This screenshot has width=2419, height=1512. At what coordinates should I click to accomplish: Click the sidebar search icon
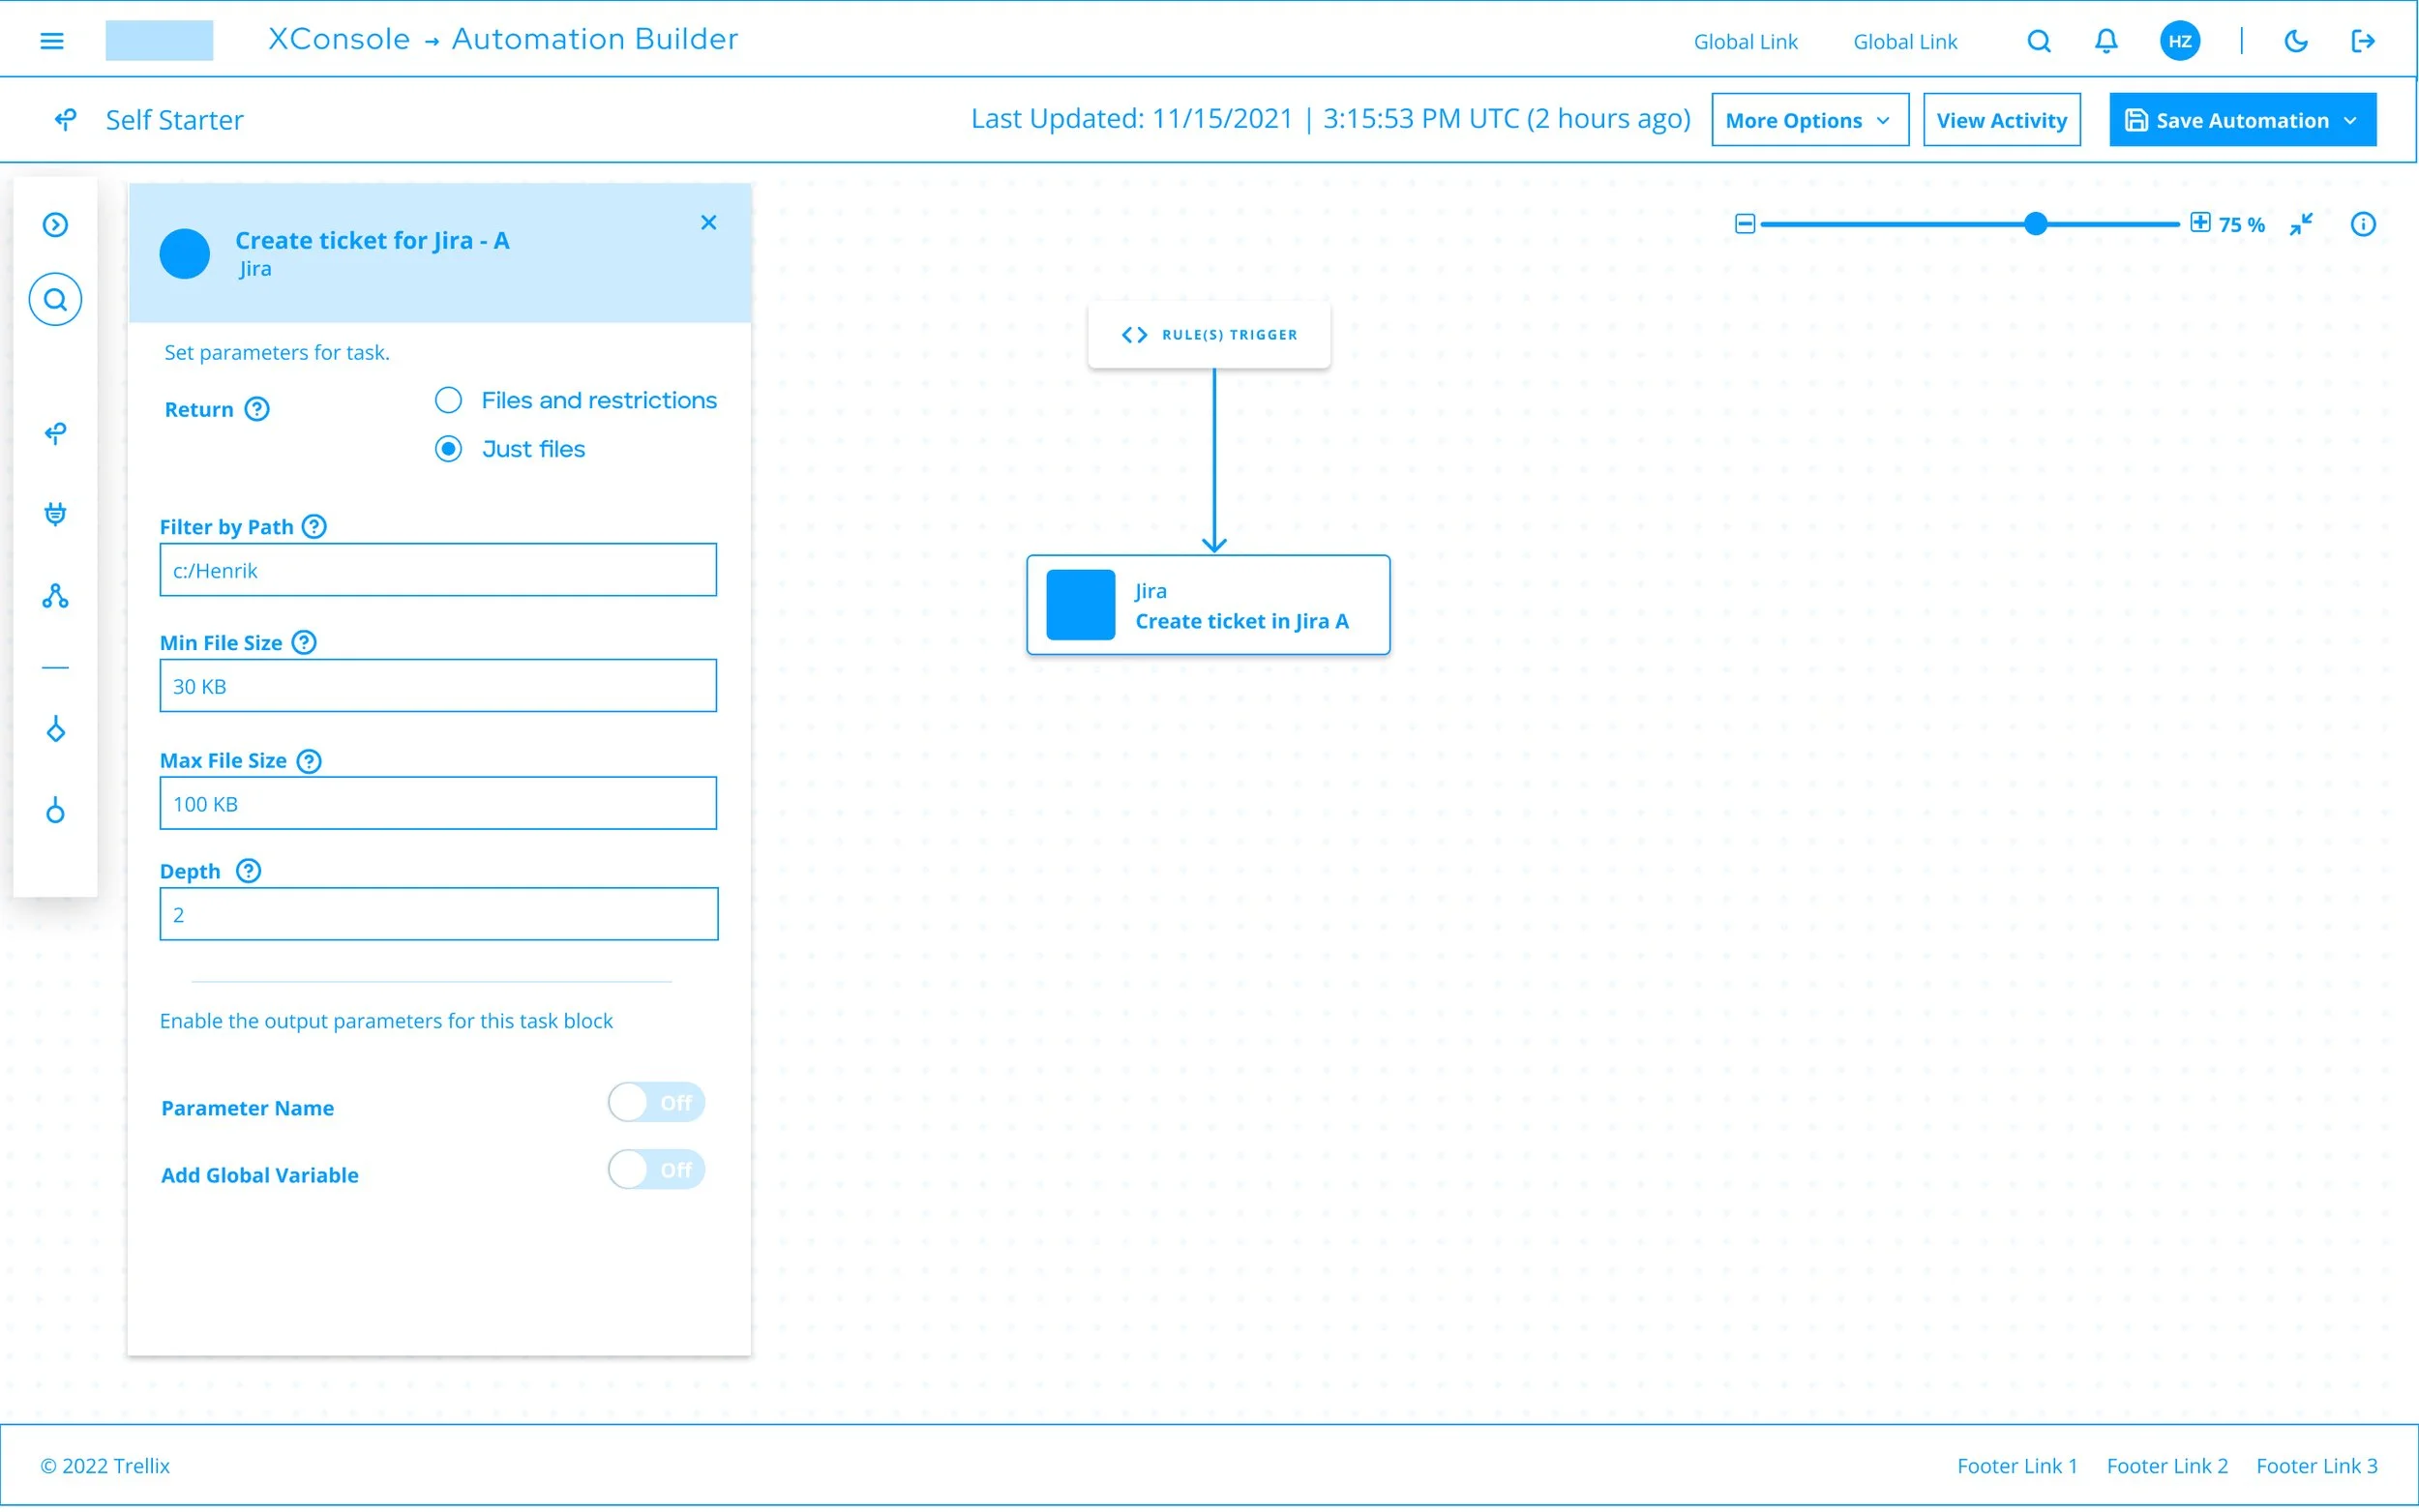pos(55,299)
